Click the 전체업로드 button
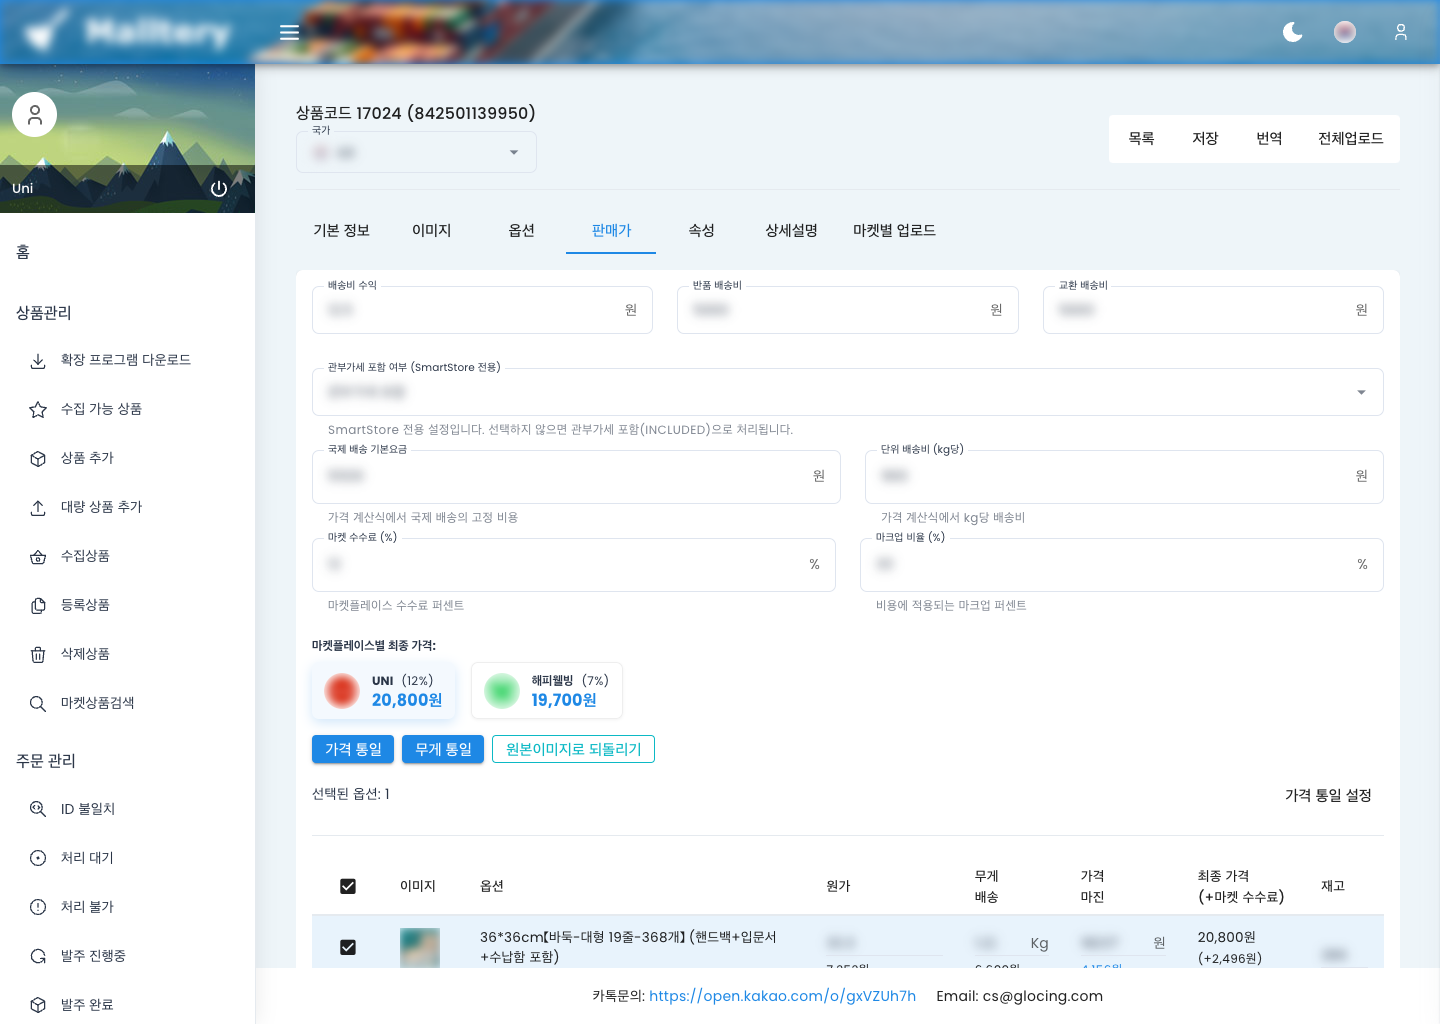This screenshot has height=1024, width=1440. click(1350, 139)
